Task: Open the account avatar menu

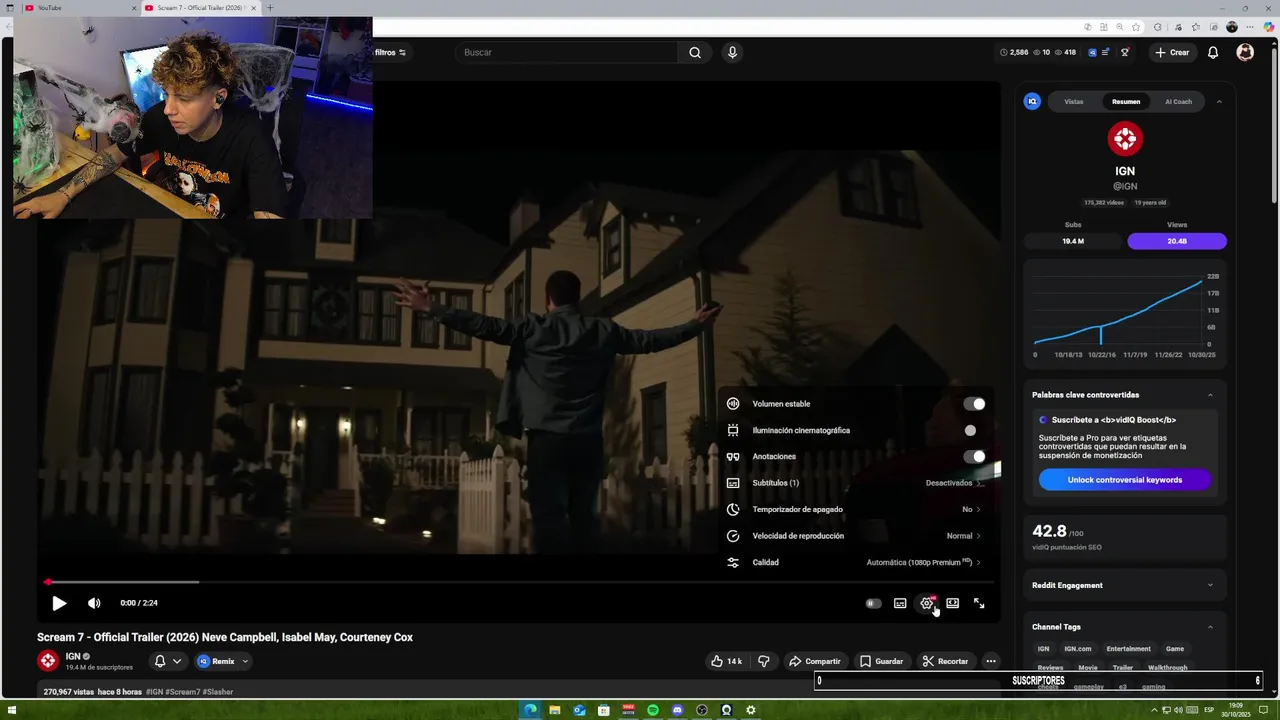Action: [1245, 52]
